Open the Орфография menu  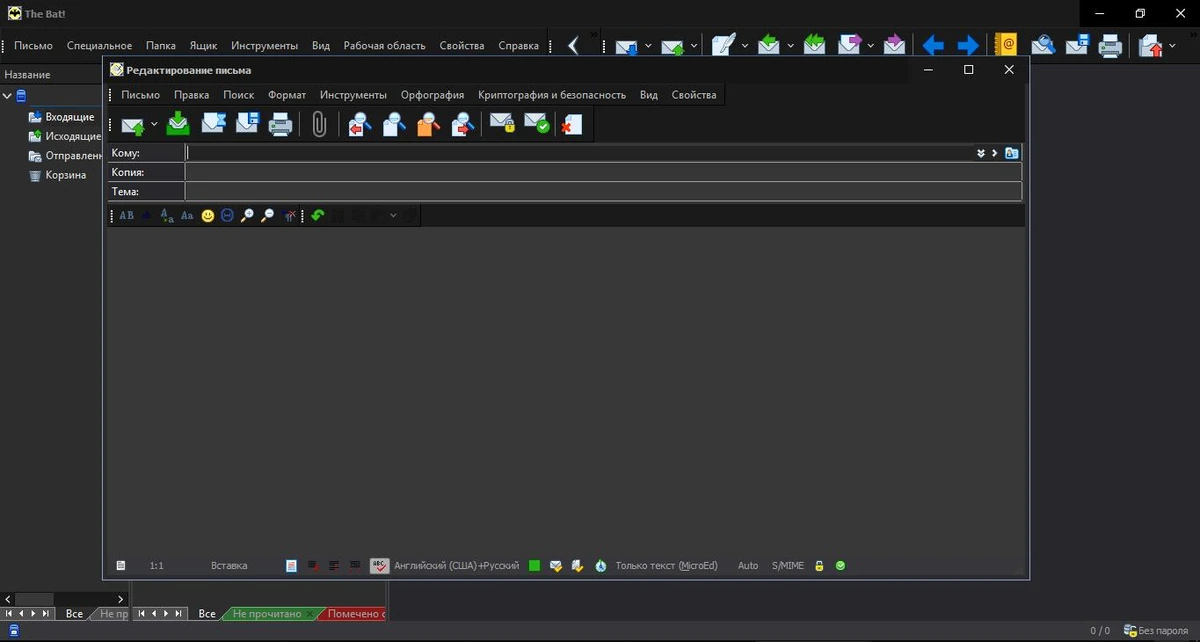[x=433, y=95]
